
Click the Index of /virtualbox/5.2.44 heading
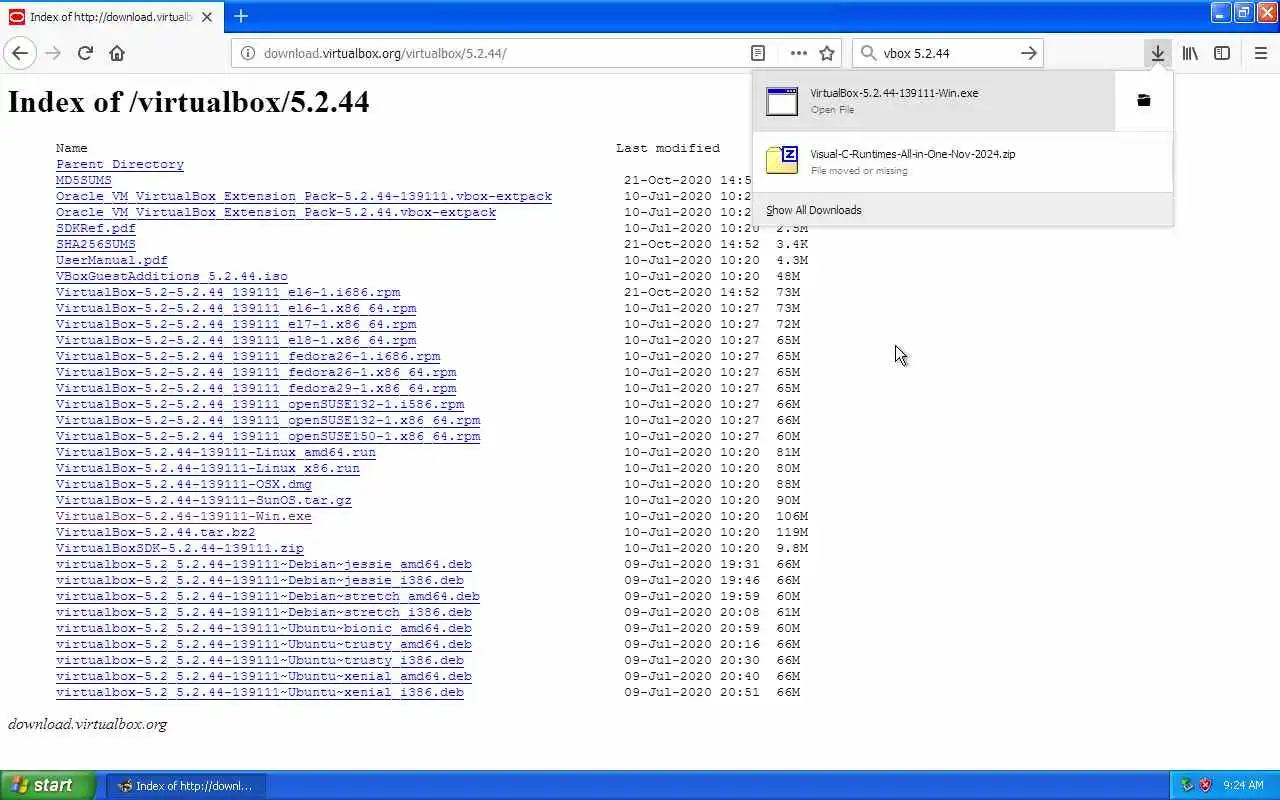pyautogui.click(x=189, y=101)
